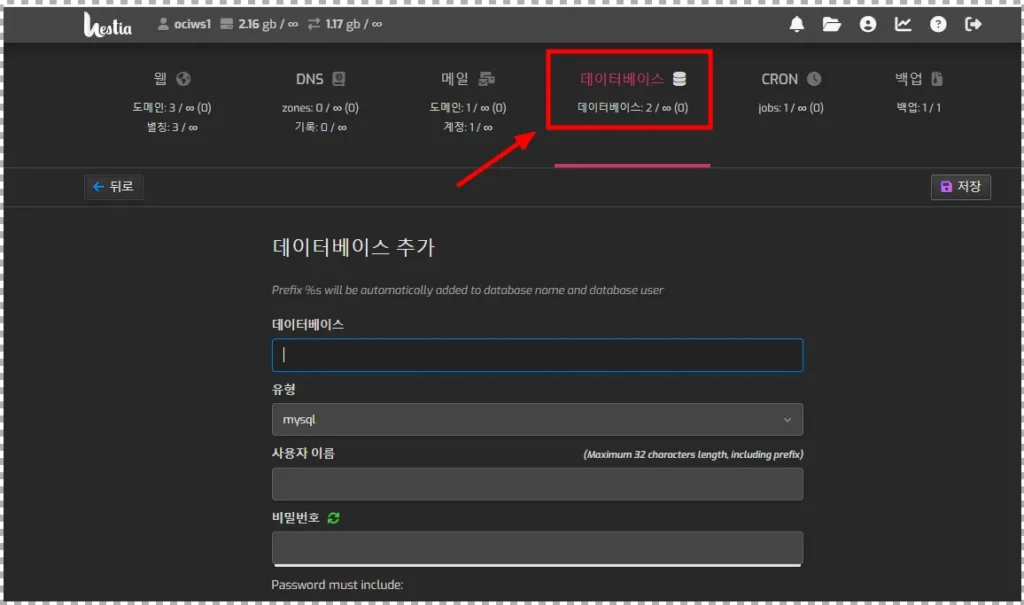Go back with the 뒤로 button
This screenshot has height=605, width=1024.
pos(114,187)
